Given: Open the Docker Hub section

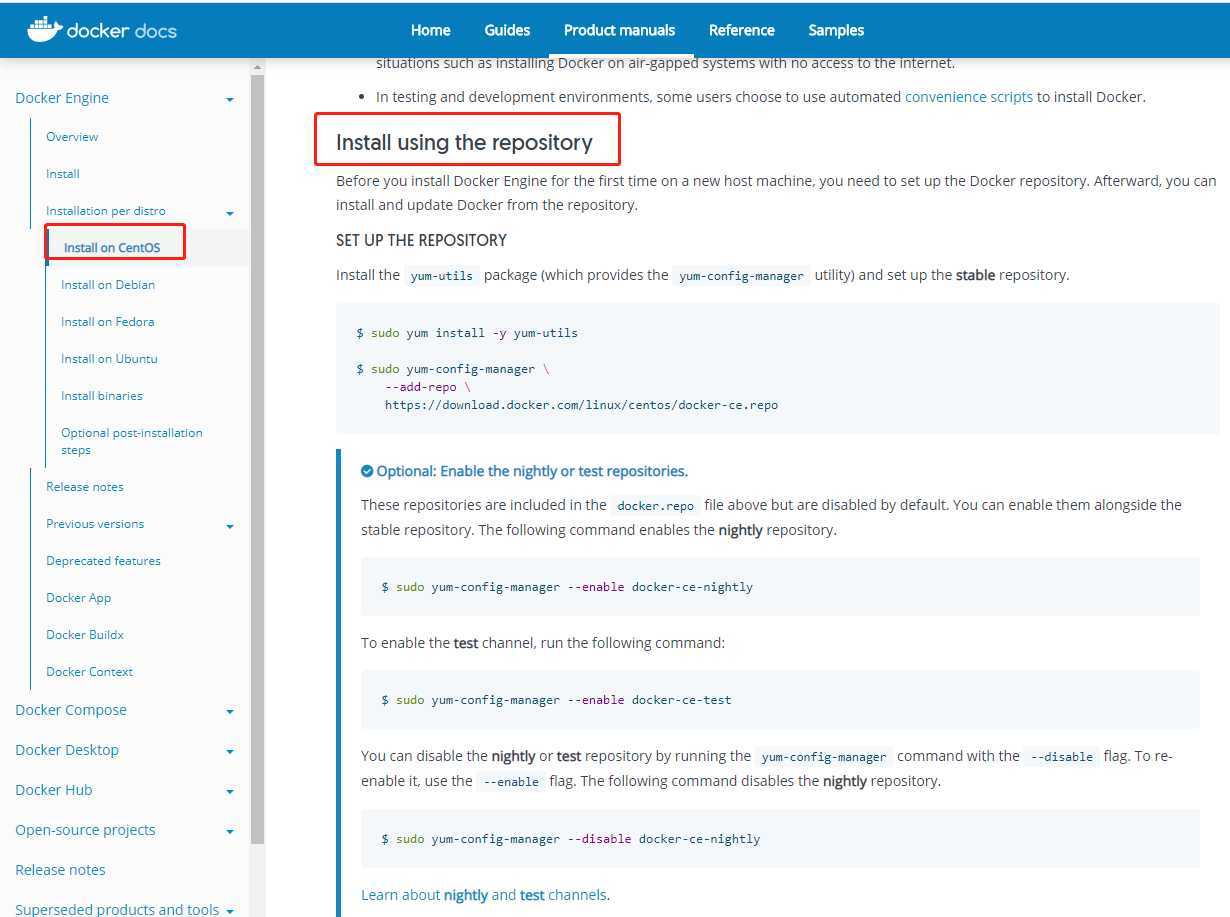Looking at the screenshot, I should tap(54, 790).
